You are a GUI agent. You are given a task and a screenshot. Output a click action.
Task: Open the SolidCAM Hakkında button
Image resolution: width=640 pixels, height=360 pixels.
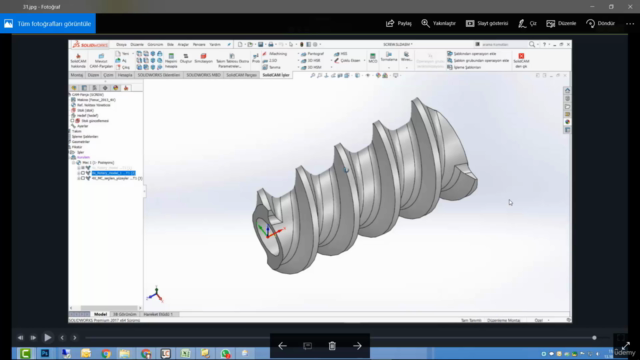[x=78, y=60]
